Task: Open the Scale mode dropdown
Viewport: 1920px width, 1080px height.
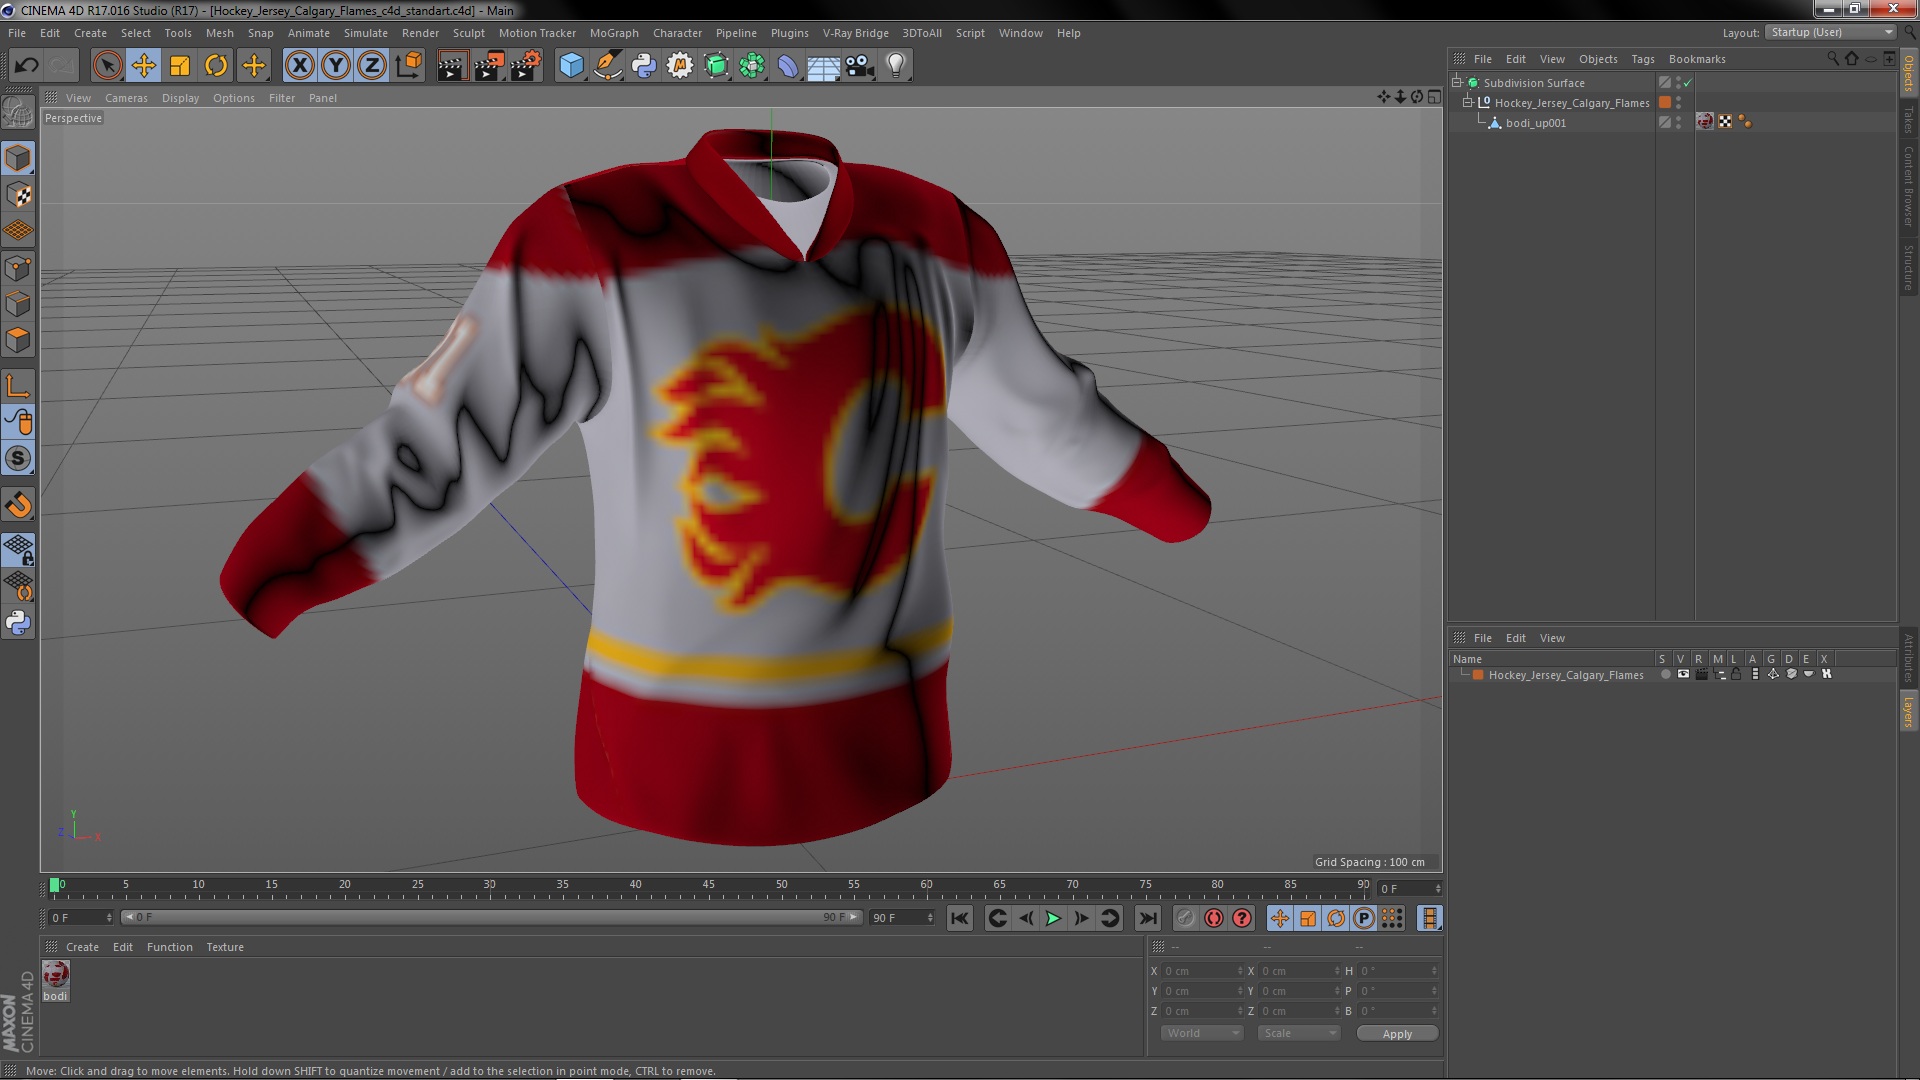Action: pos(1298,1033)
